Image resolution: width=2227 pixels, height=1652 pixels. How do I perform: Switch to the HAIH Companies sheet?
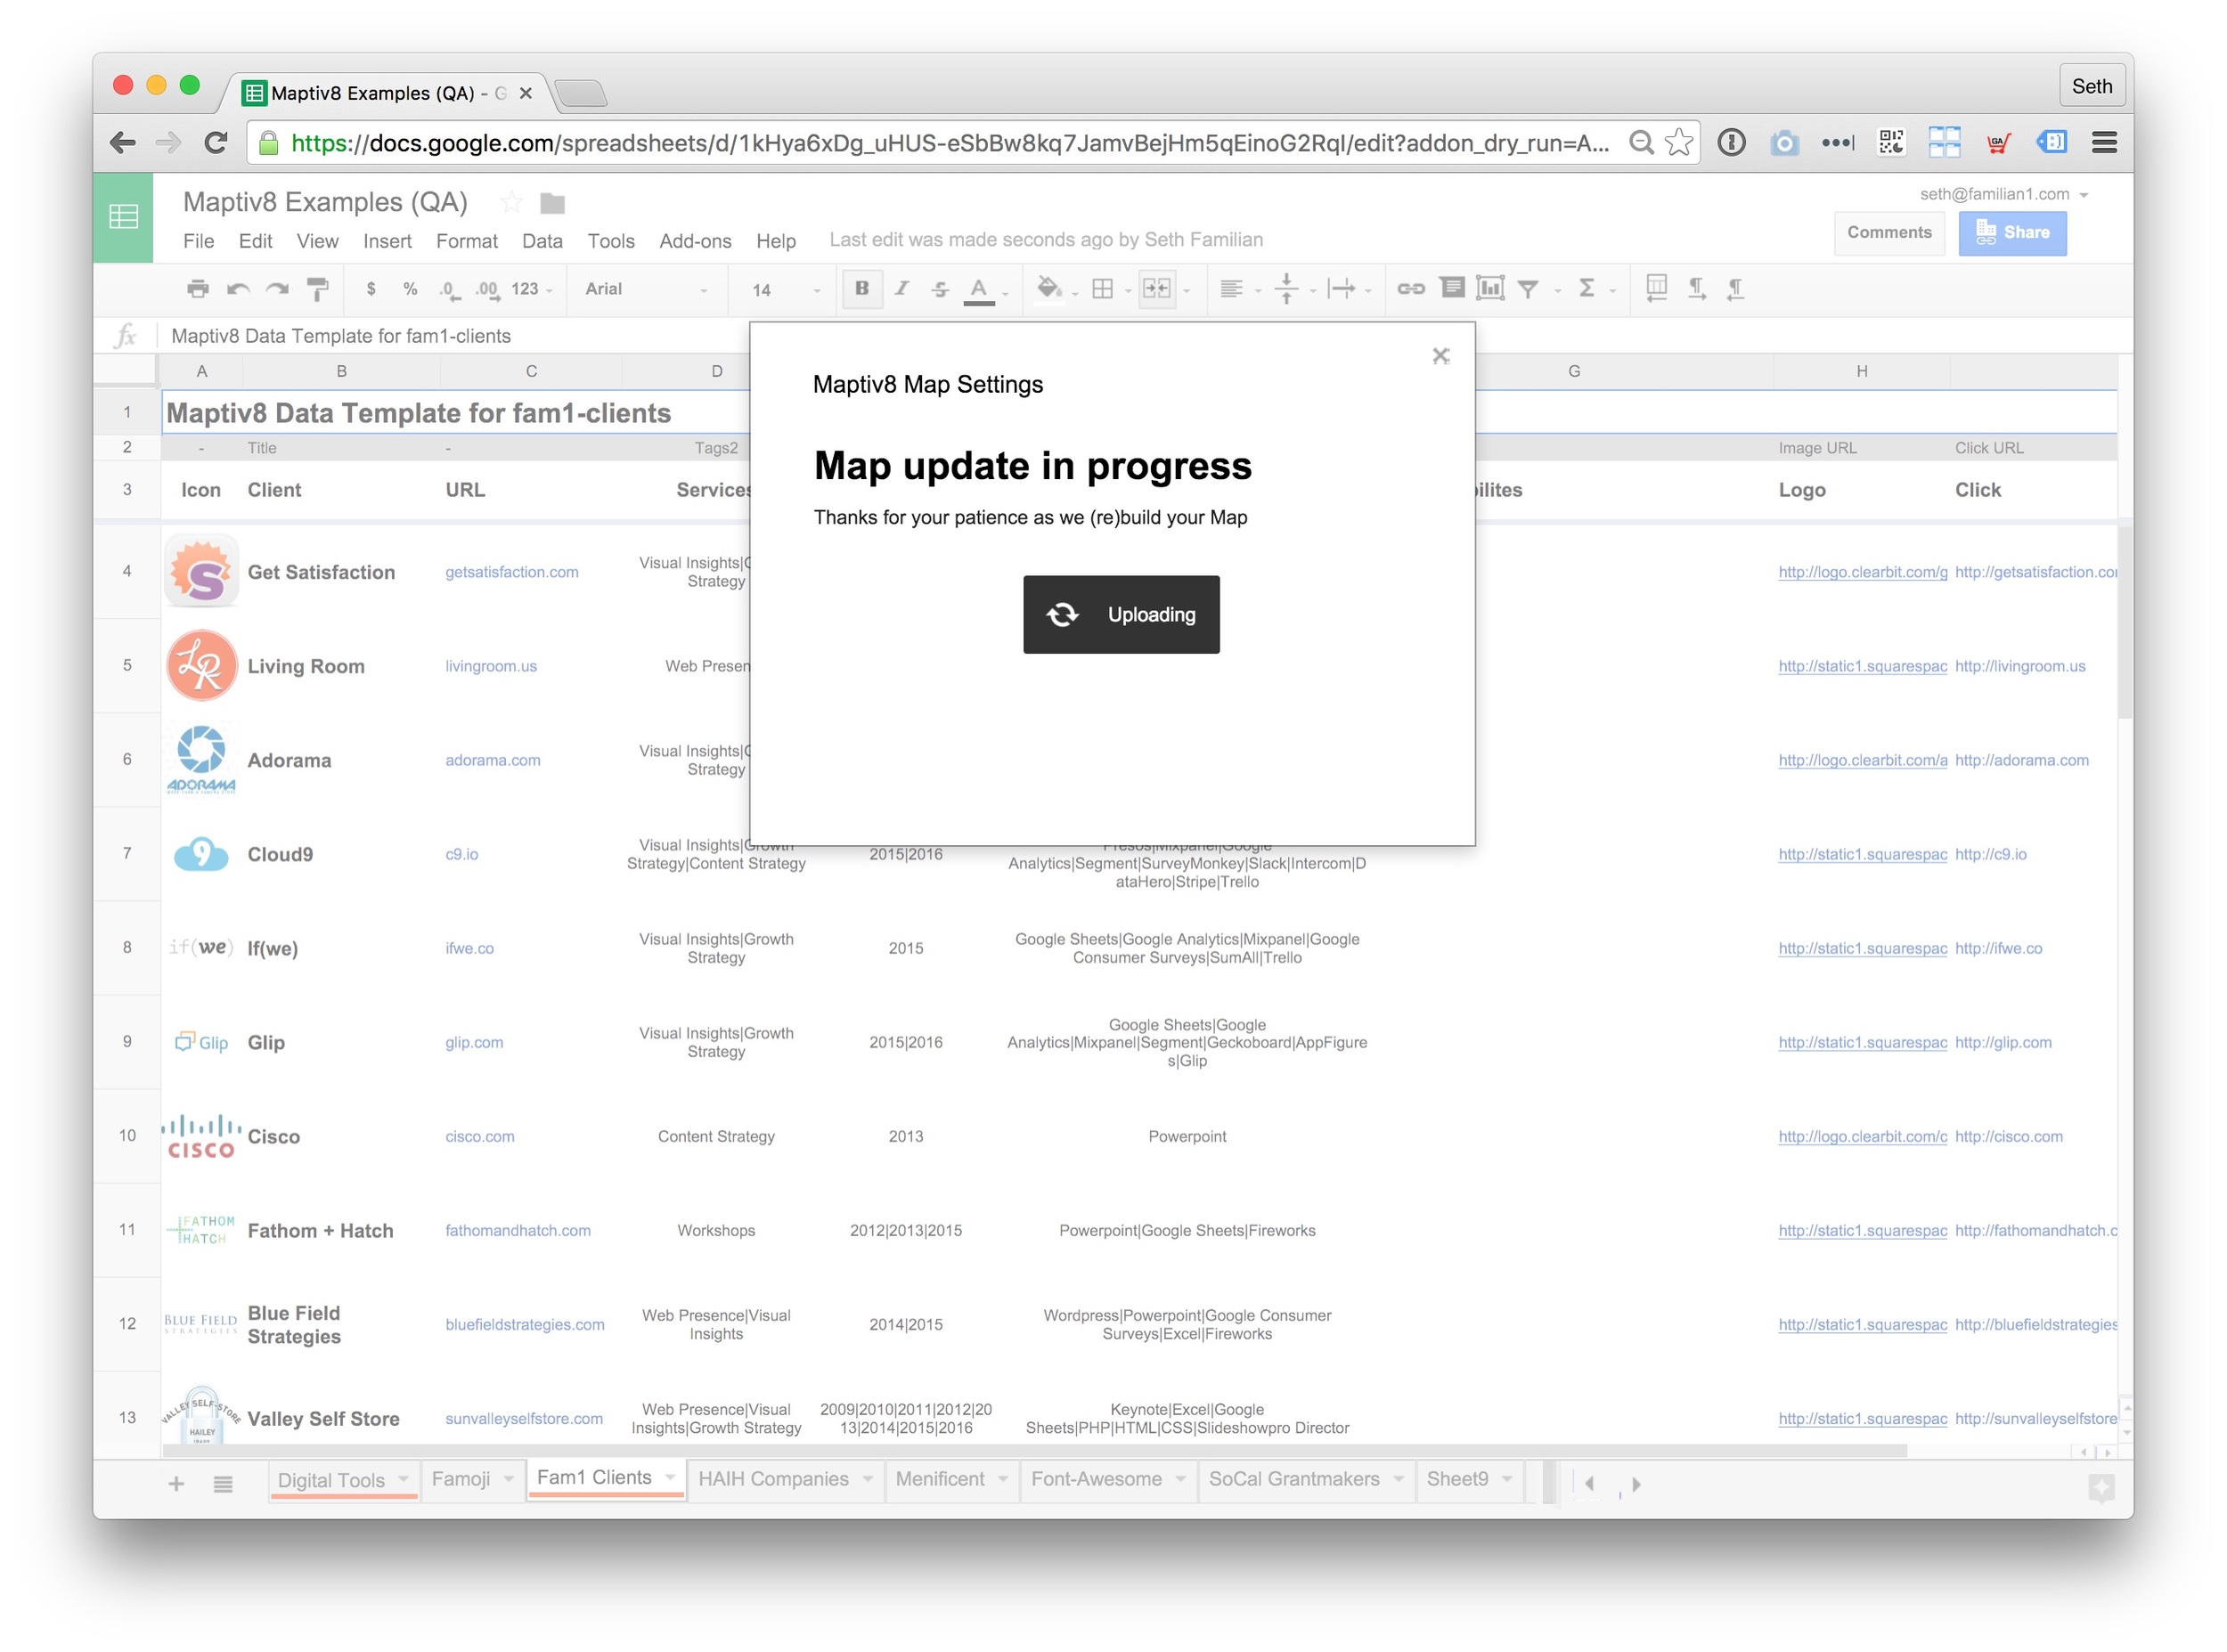(x=773, y=1479)
